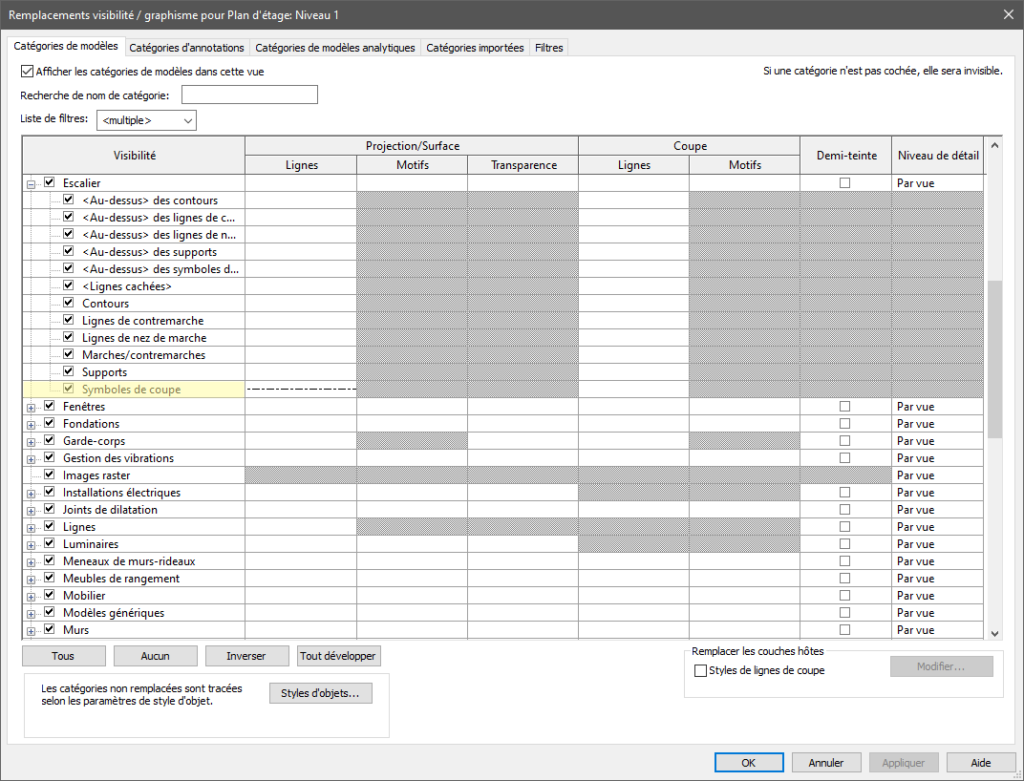Click Par vue detail level for Escalier
This screenshot has width=1024, height=781.
pyautogui.click(x=937, y=183)
